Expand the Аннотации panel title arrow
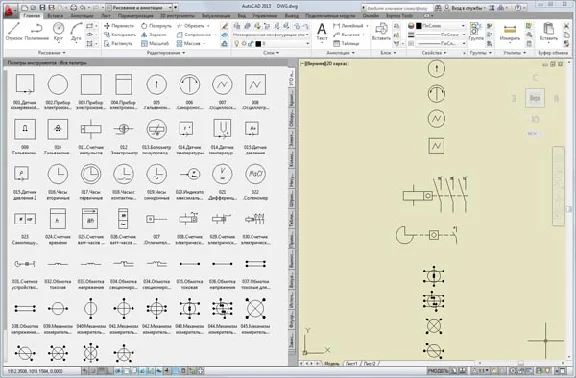Image resolution: width=576 pixels, height=378 pixels. [353, 53]
